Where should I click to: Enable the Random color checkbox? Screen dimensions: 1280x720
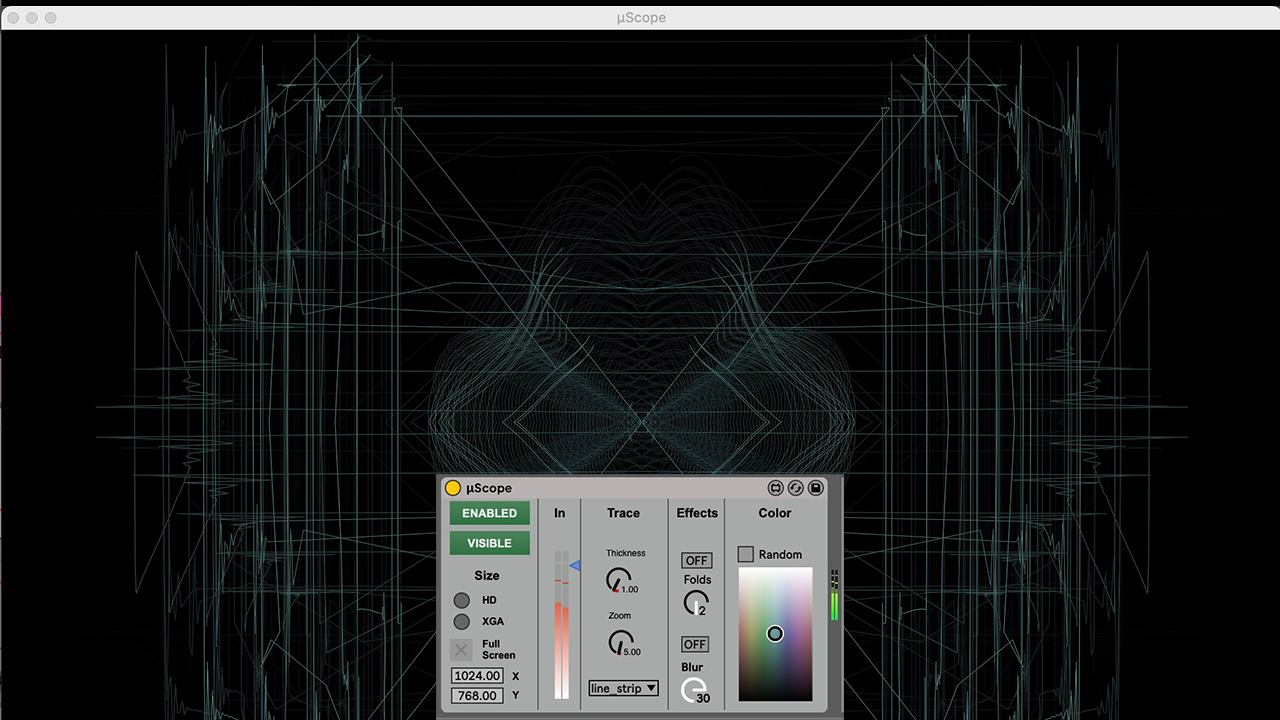pyautogui.click(x=746, y=554)
